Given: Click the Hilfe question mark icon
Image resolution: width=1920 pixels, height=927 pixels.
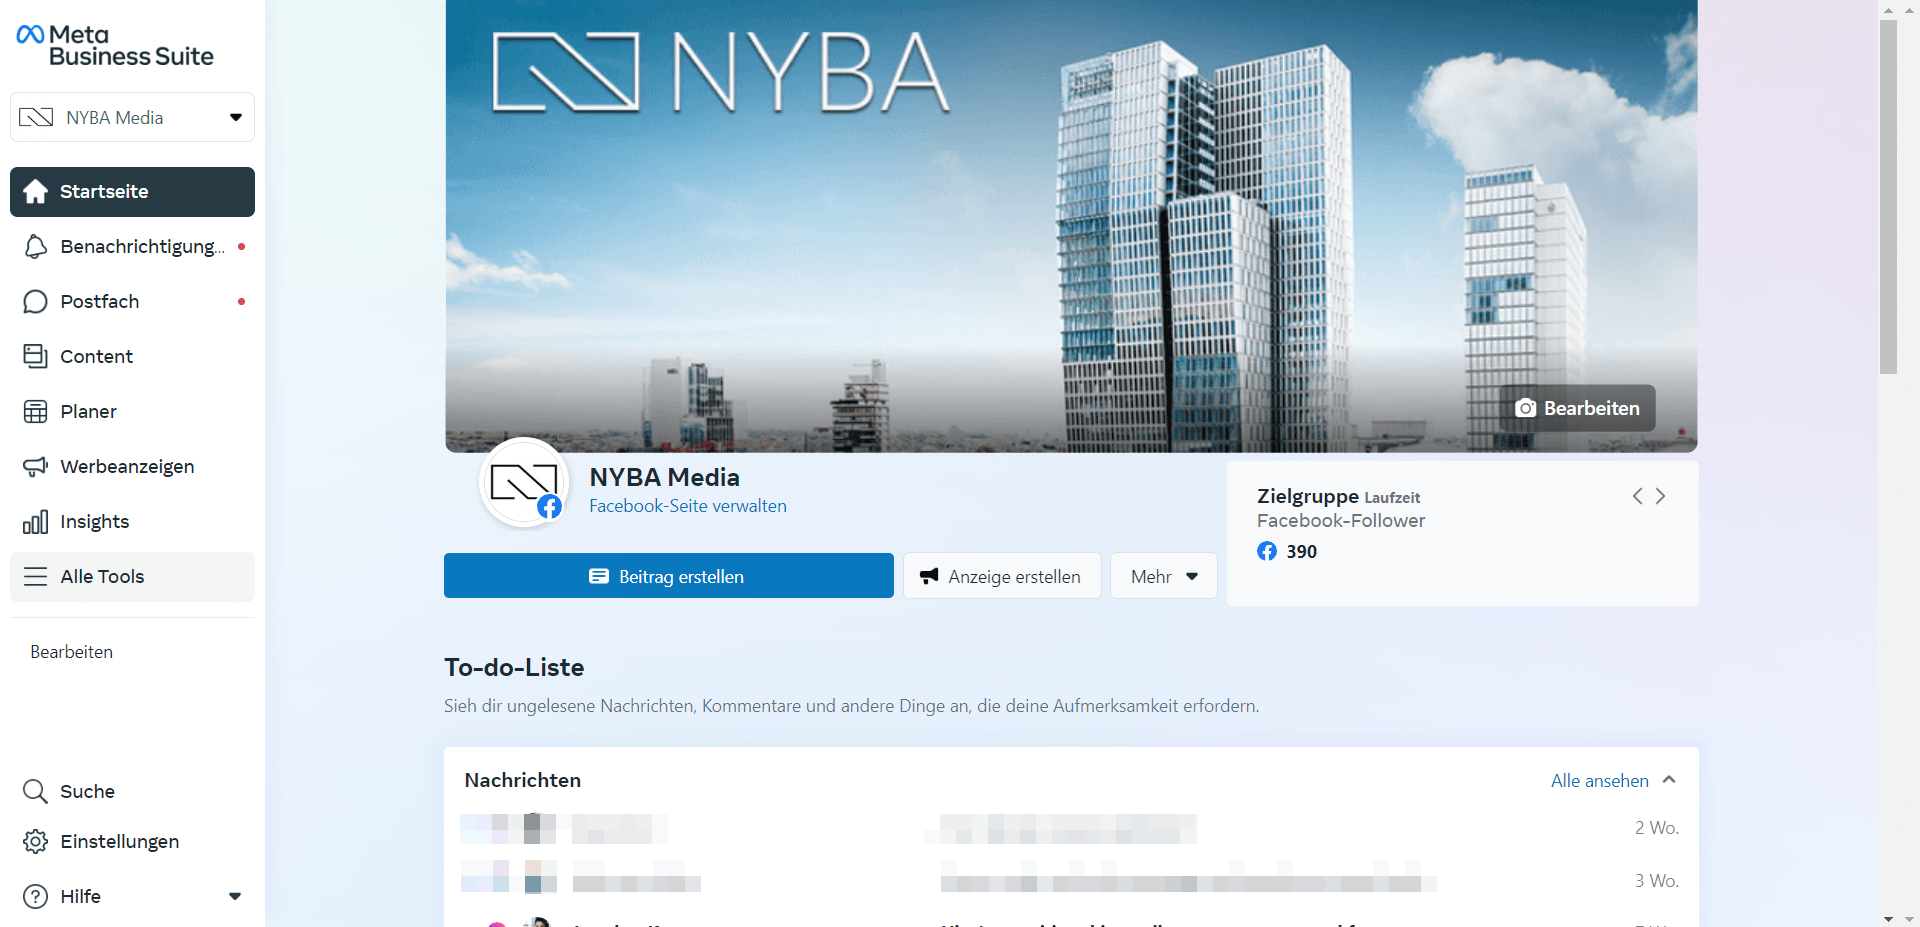Looking at the screenshot, I should pyautogui.click(x=36, y=897).
